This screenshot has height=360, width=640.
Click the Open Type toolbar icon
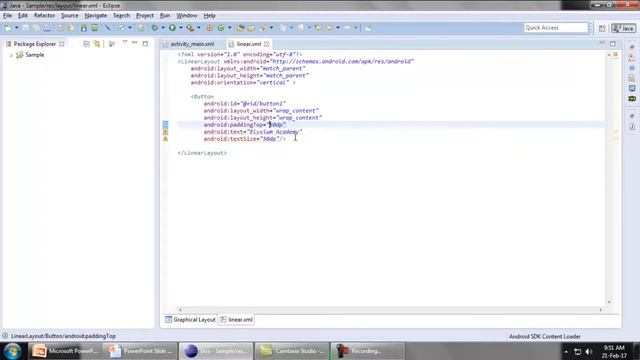pyautogui.click(x=240, y=28)
